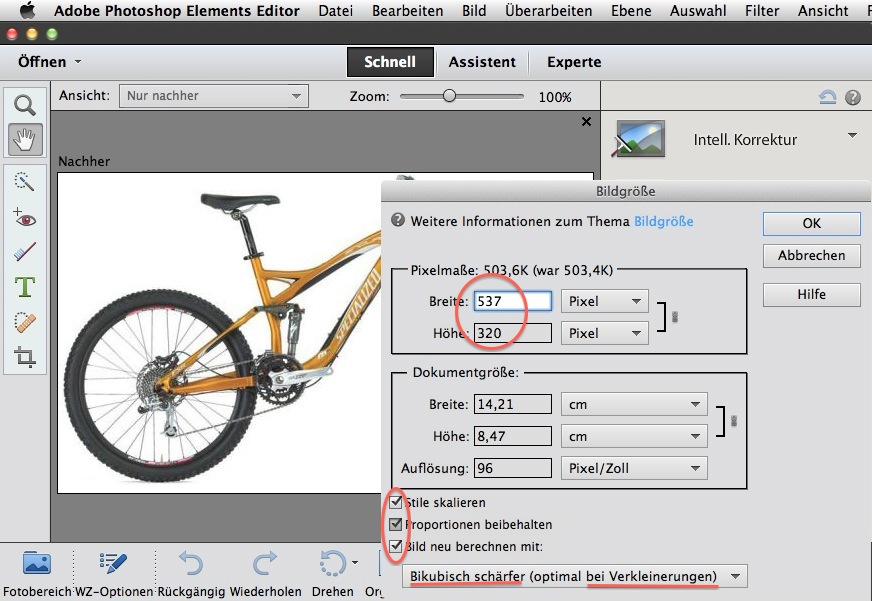
Task: Open the Drehen dropdown arrow
Action: coord(354,563)
